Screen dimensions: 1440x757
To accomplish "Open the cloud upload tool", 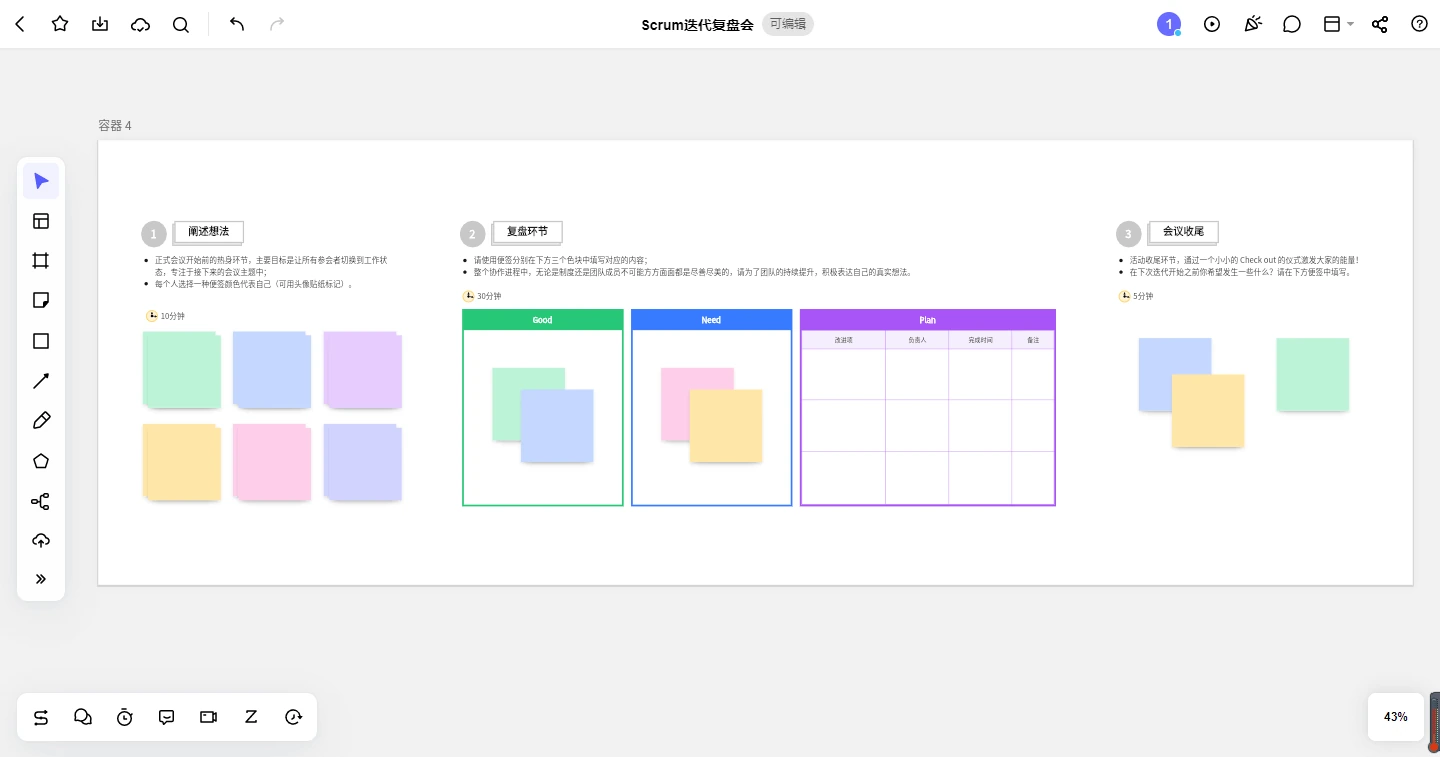I will pos(41,541).
